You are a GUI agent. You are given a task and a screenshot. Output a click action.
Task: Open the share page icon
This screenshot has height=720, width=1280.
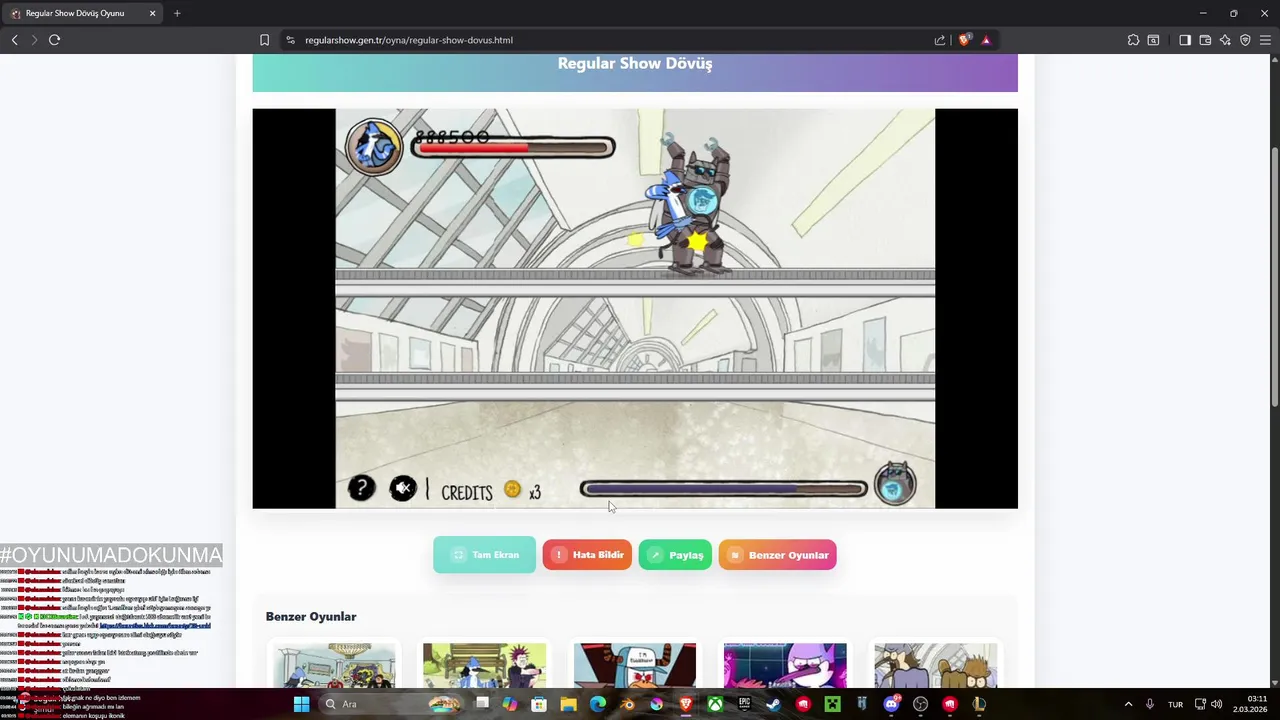[x=940, y=40]
